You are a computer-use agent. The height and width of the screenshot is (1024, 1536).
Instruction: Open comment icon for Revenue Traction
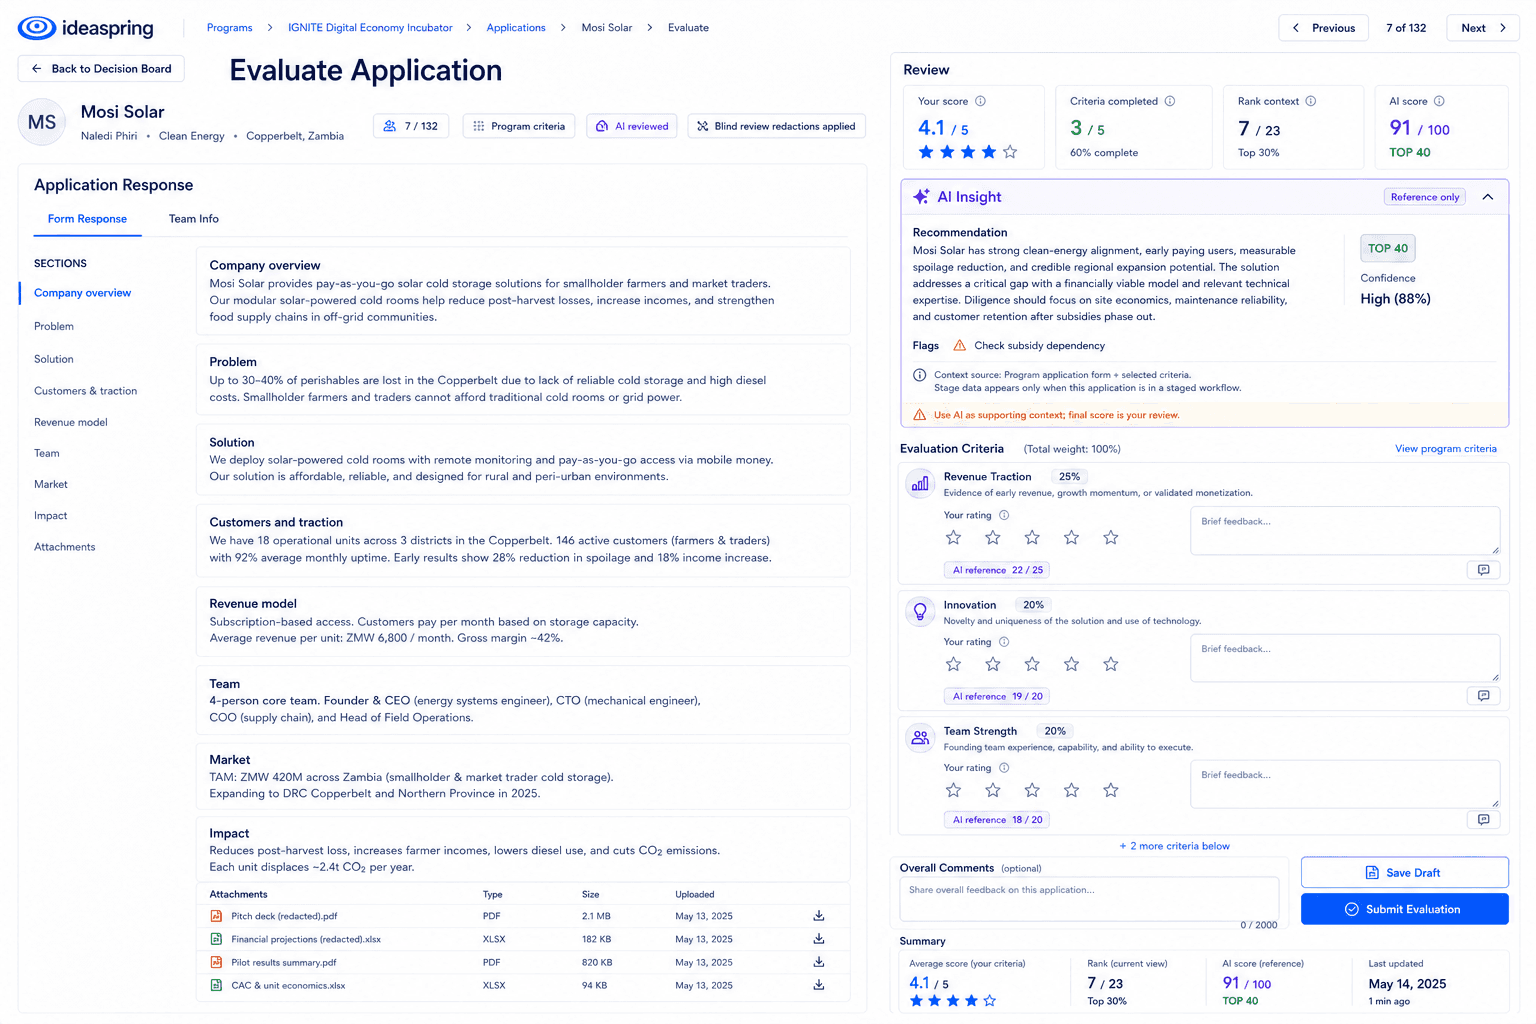[1483, 570]
